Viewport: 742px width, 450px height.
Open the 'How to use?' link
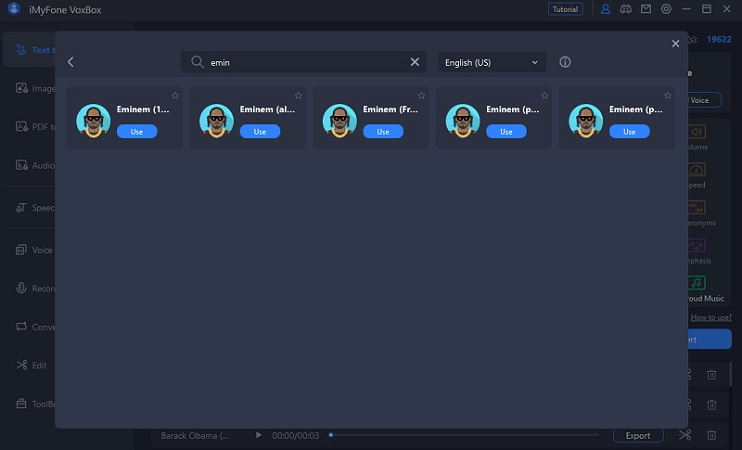pos(711,318)
